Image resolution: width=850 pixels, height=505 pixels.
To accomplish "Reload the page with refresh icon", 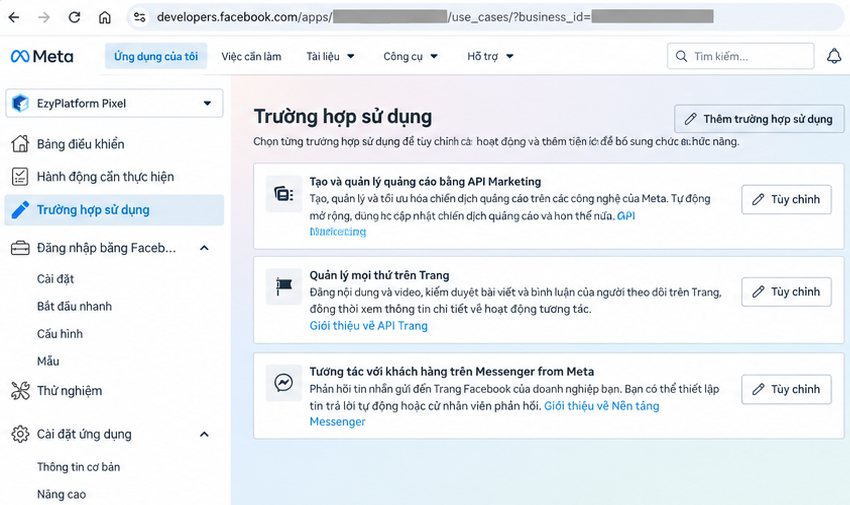I will (x=74, y=17).
